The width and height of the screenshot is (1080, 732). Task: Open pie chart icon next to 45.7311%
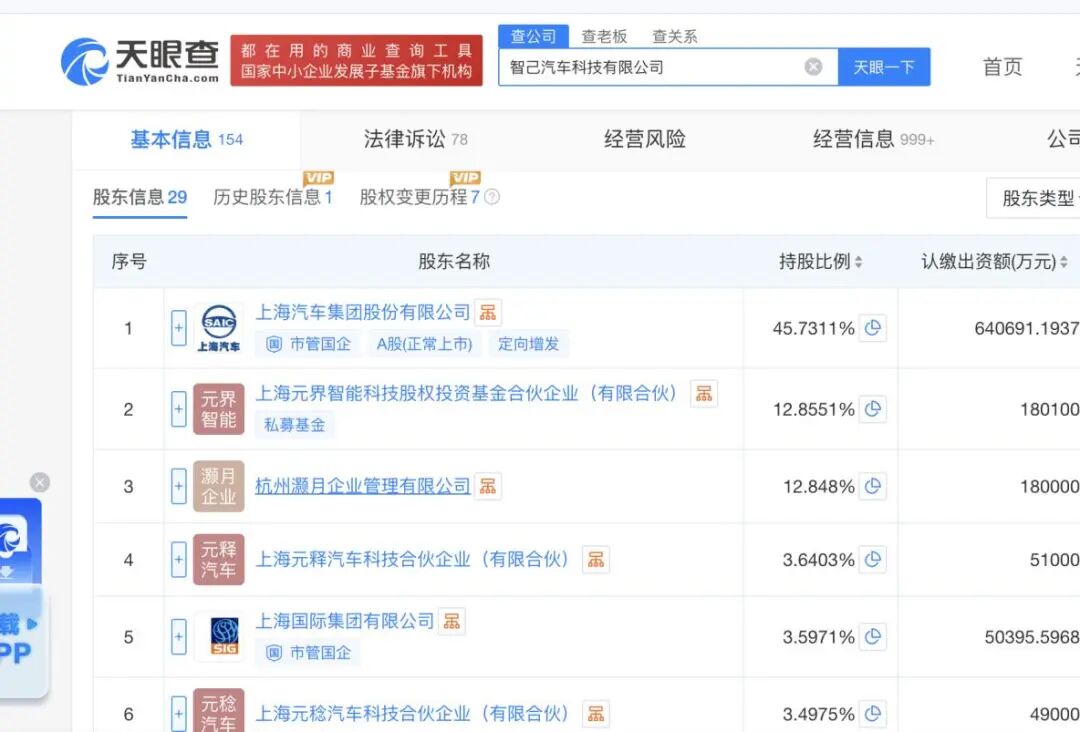(873, 328)
